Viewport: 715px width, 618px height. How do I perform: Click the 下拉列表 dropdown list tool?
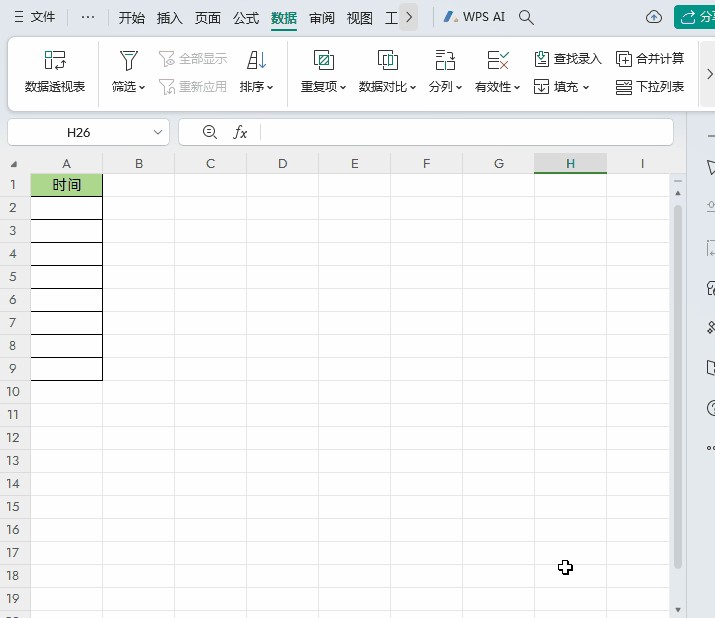coord(650,87)
